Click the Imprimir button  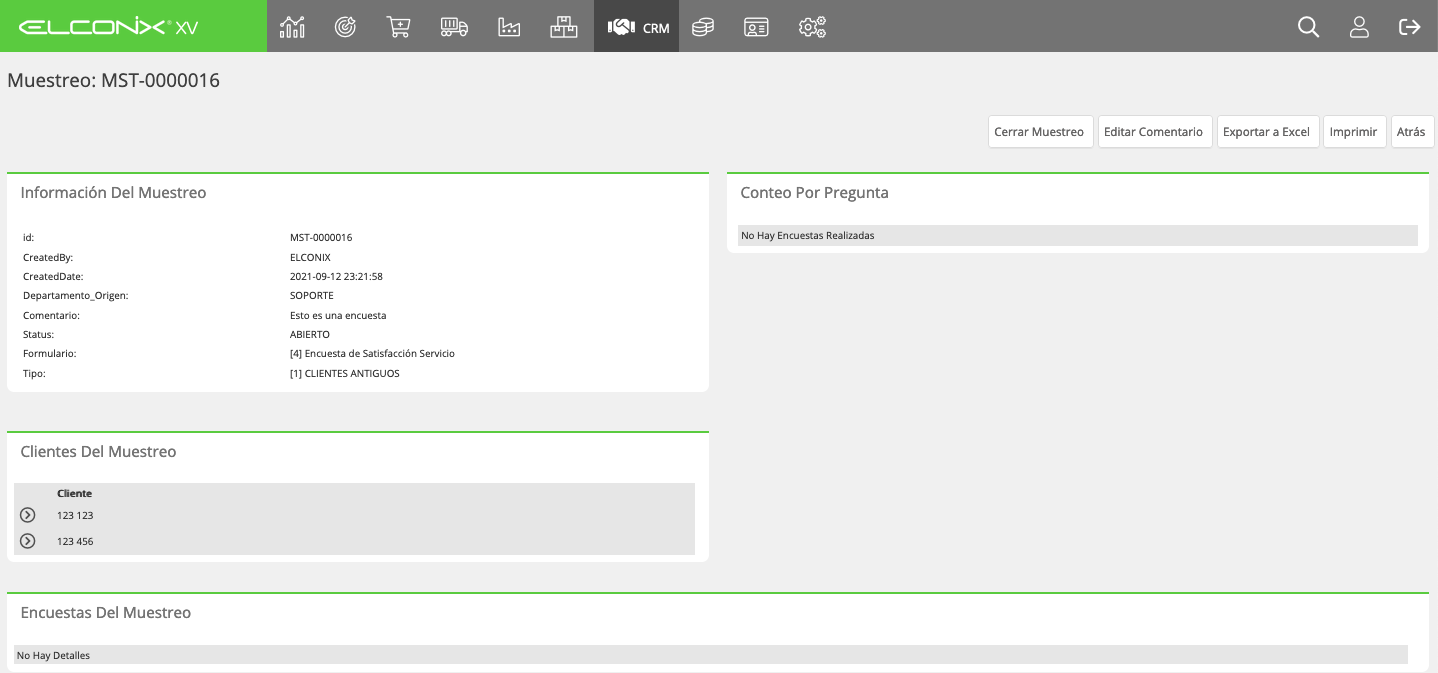[1354, 132]
